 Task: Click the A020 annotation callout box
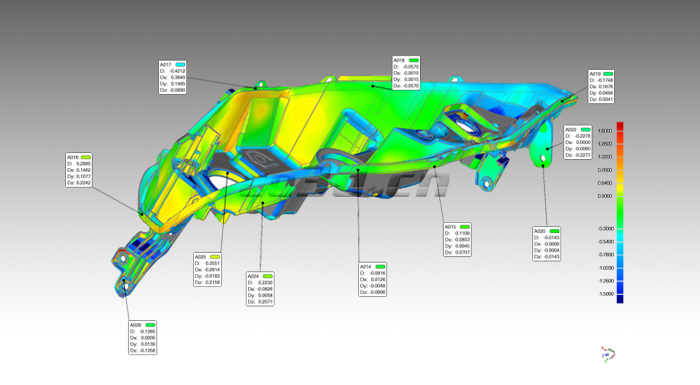point(546,244)
